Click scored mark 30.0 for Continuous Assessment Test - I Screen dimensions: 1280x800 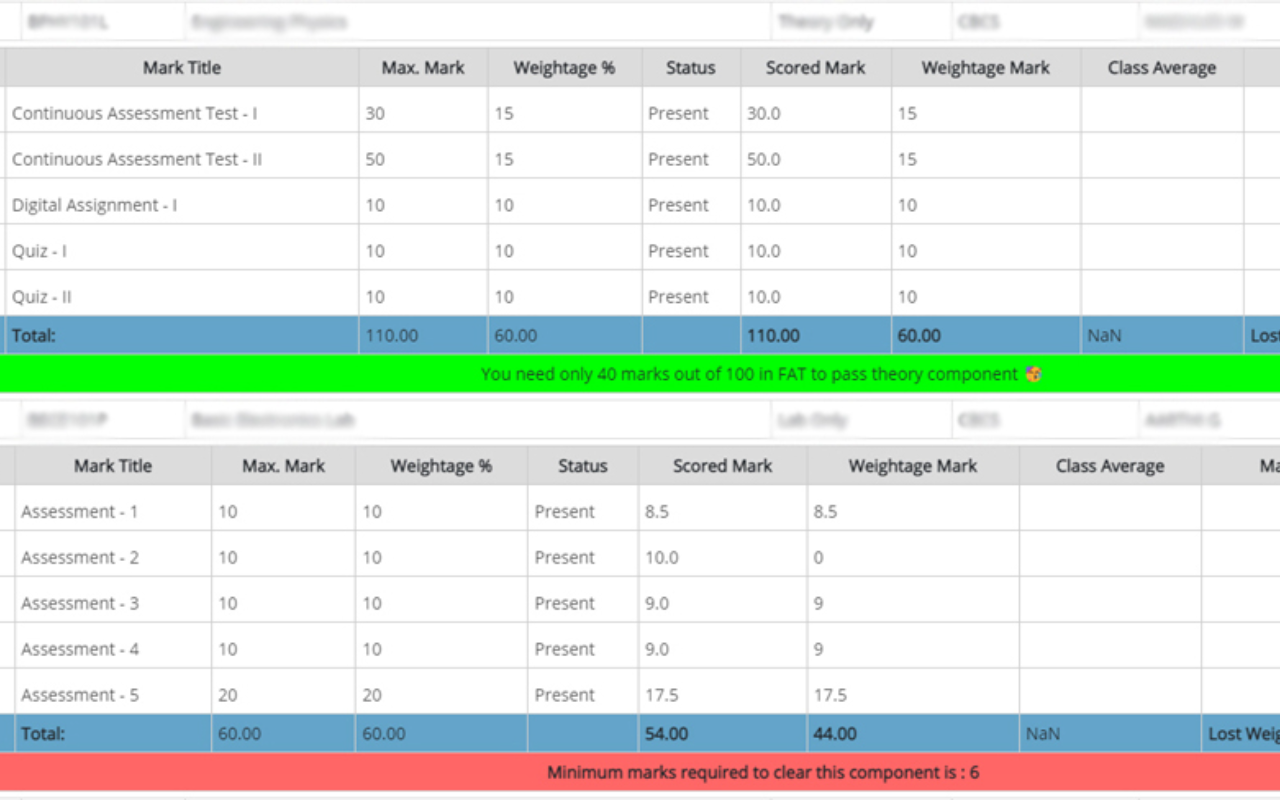point(764,114)
